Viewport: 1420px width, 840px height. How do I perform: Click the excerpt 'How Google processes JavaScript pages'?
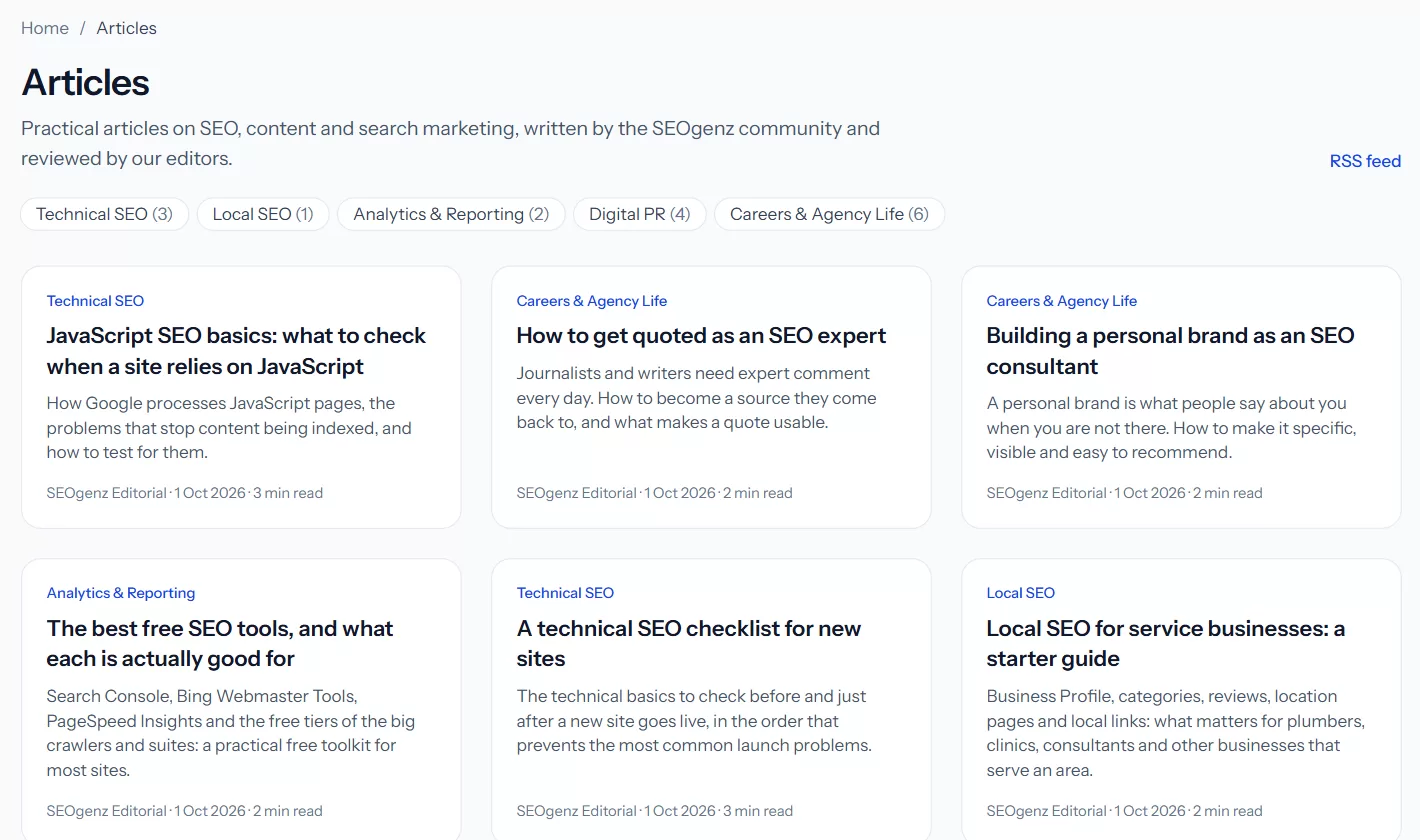(x=229, y=428)
